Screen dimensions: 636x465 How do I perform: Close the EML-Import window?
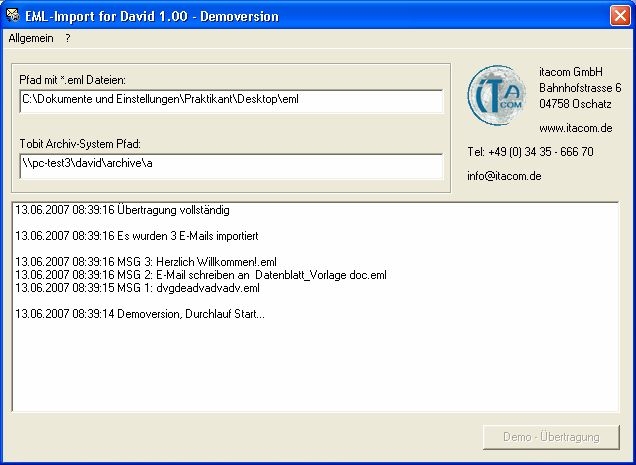click(620, 16)
